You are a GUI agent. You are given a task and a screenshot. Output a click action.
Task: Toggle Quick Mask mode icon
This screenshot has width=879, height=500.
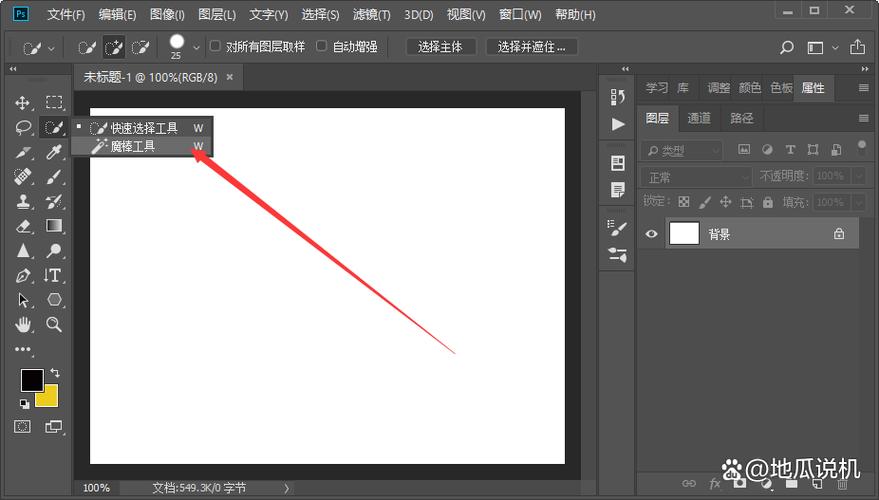[22, 427]
